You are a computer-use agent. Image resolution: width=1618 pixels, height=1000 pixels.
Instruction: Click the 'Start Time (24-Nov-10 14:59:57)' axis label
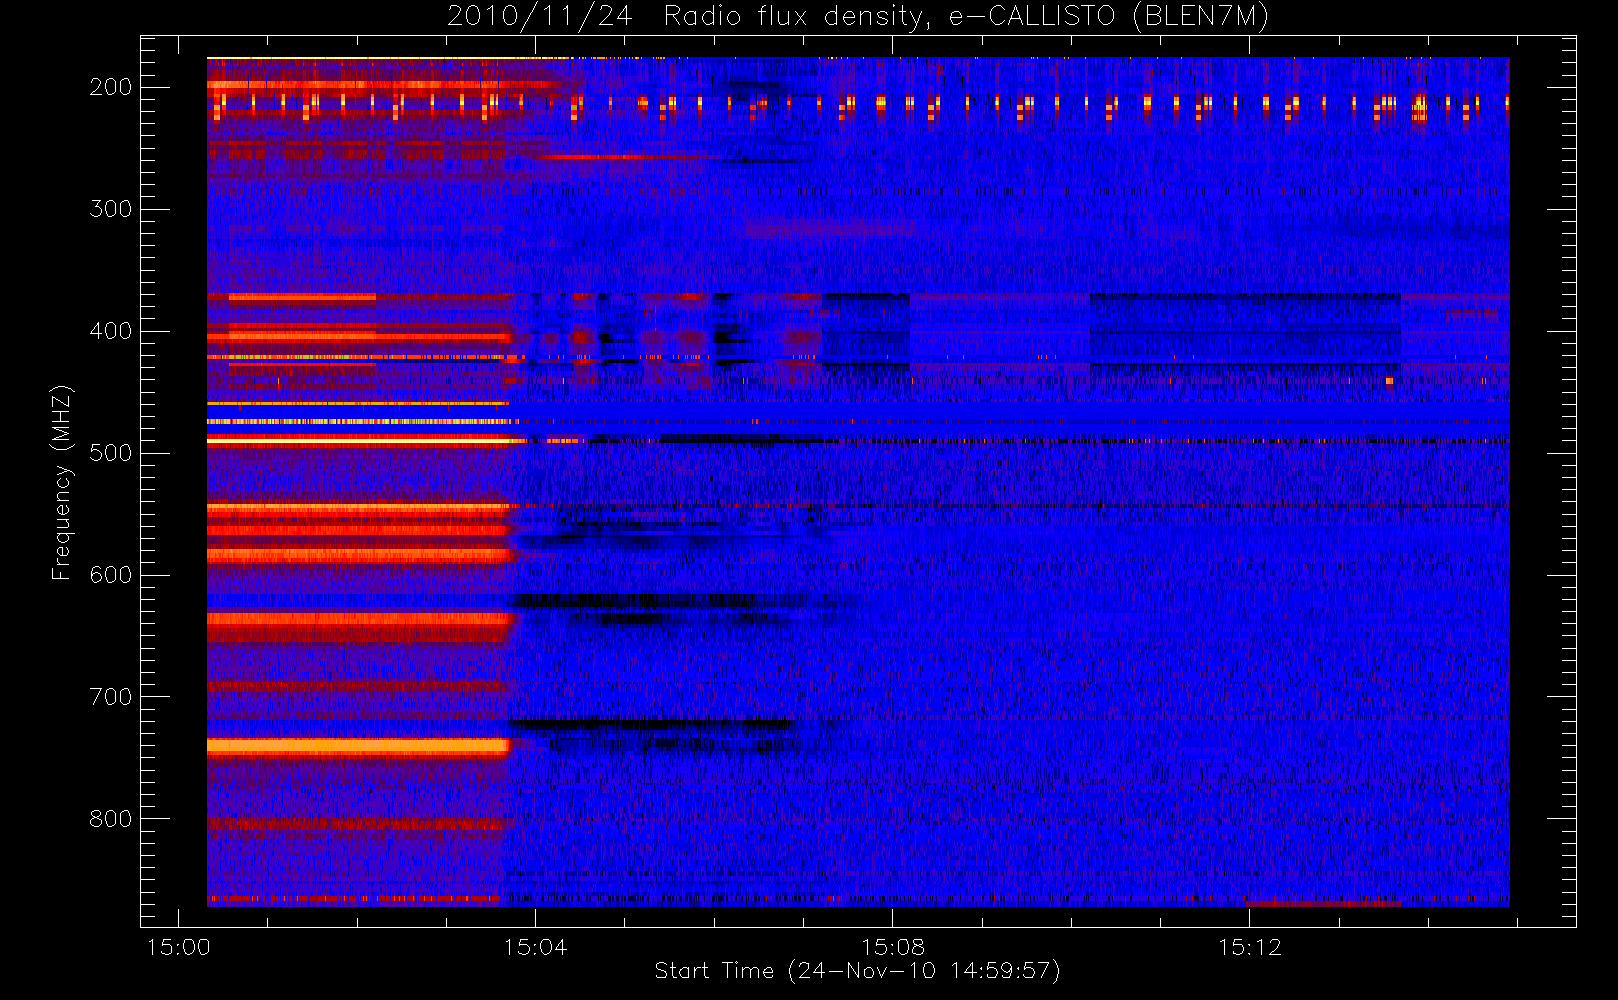[857, 971]
